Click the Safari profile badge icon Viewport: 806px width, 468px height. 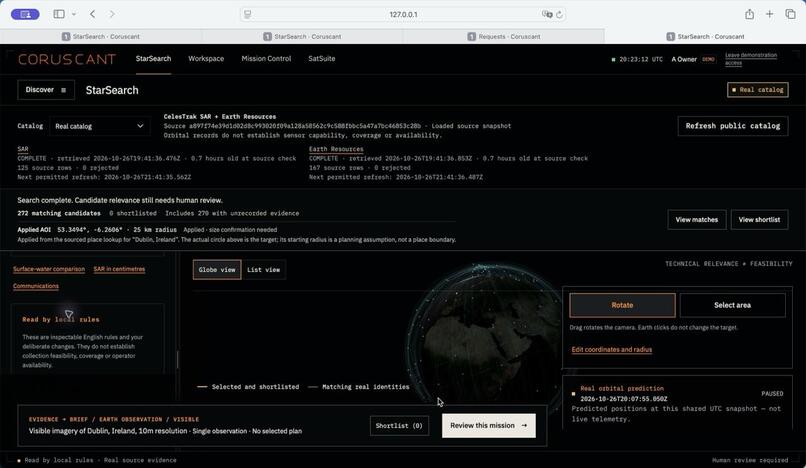[25, 14]
